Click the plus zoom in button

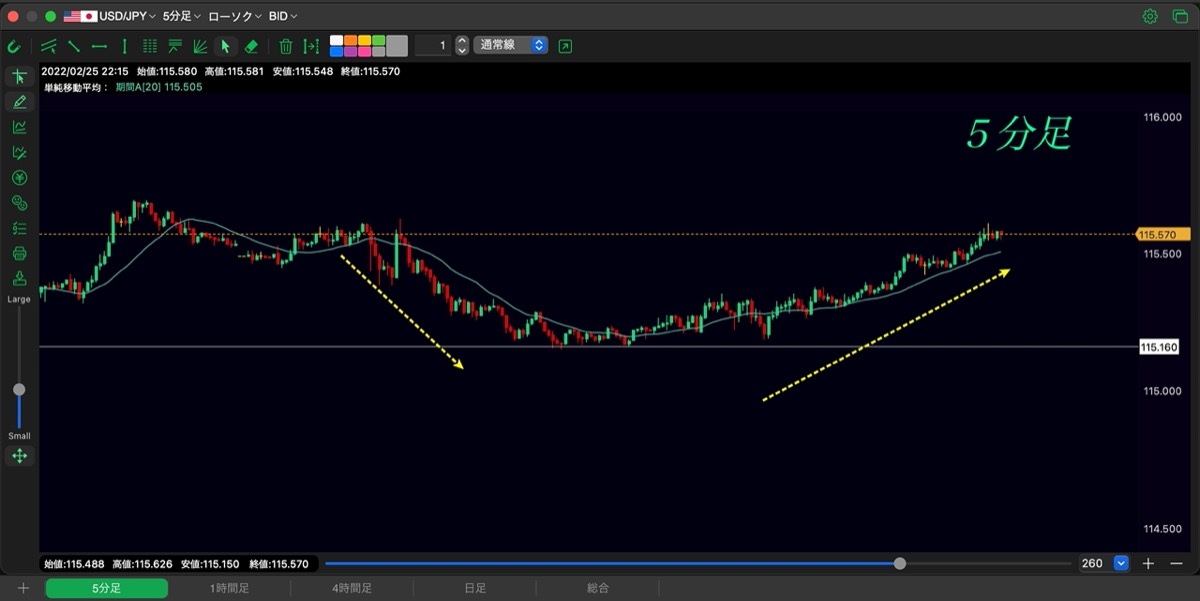point(1148,564)
